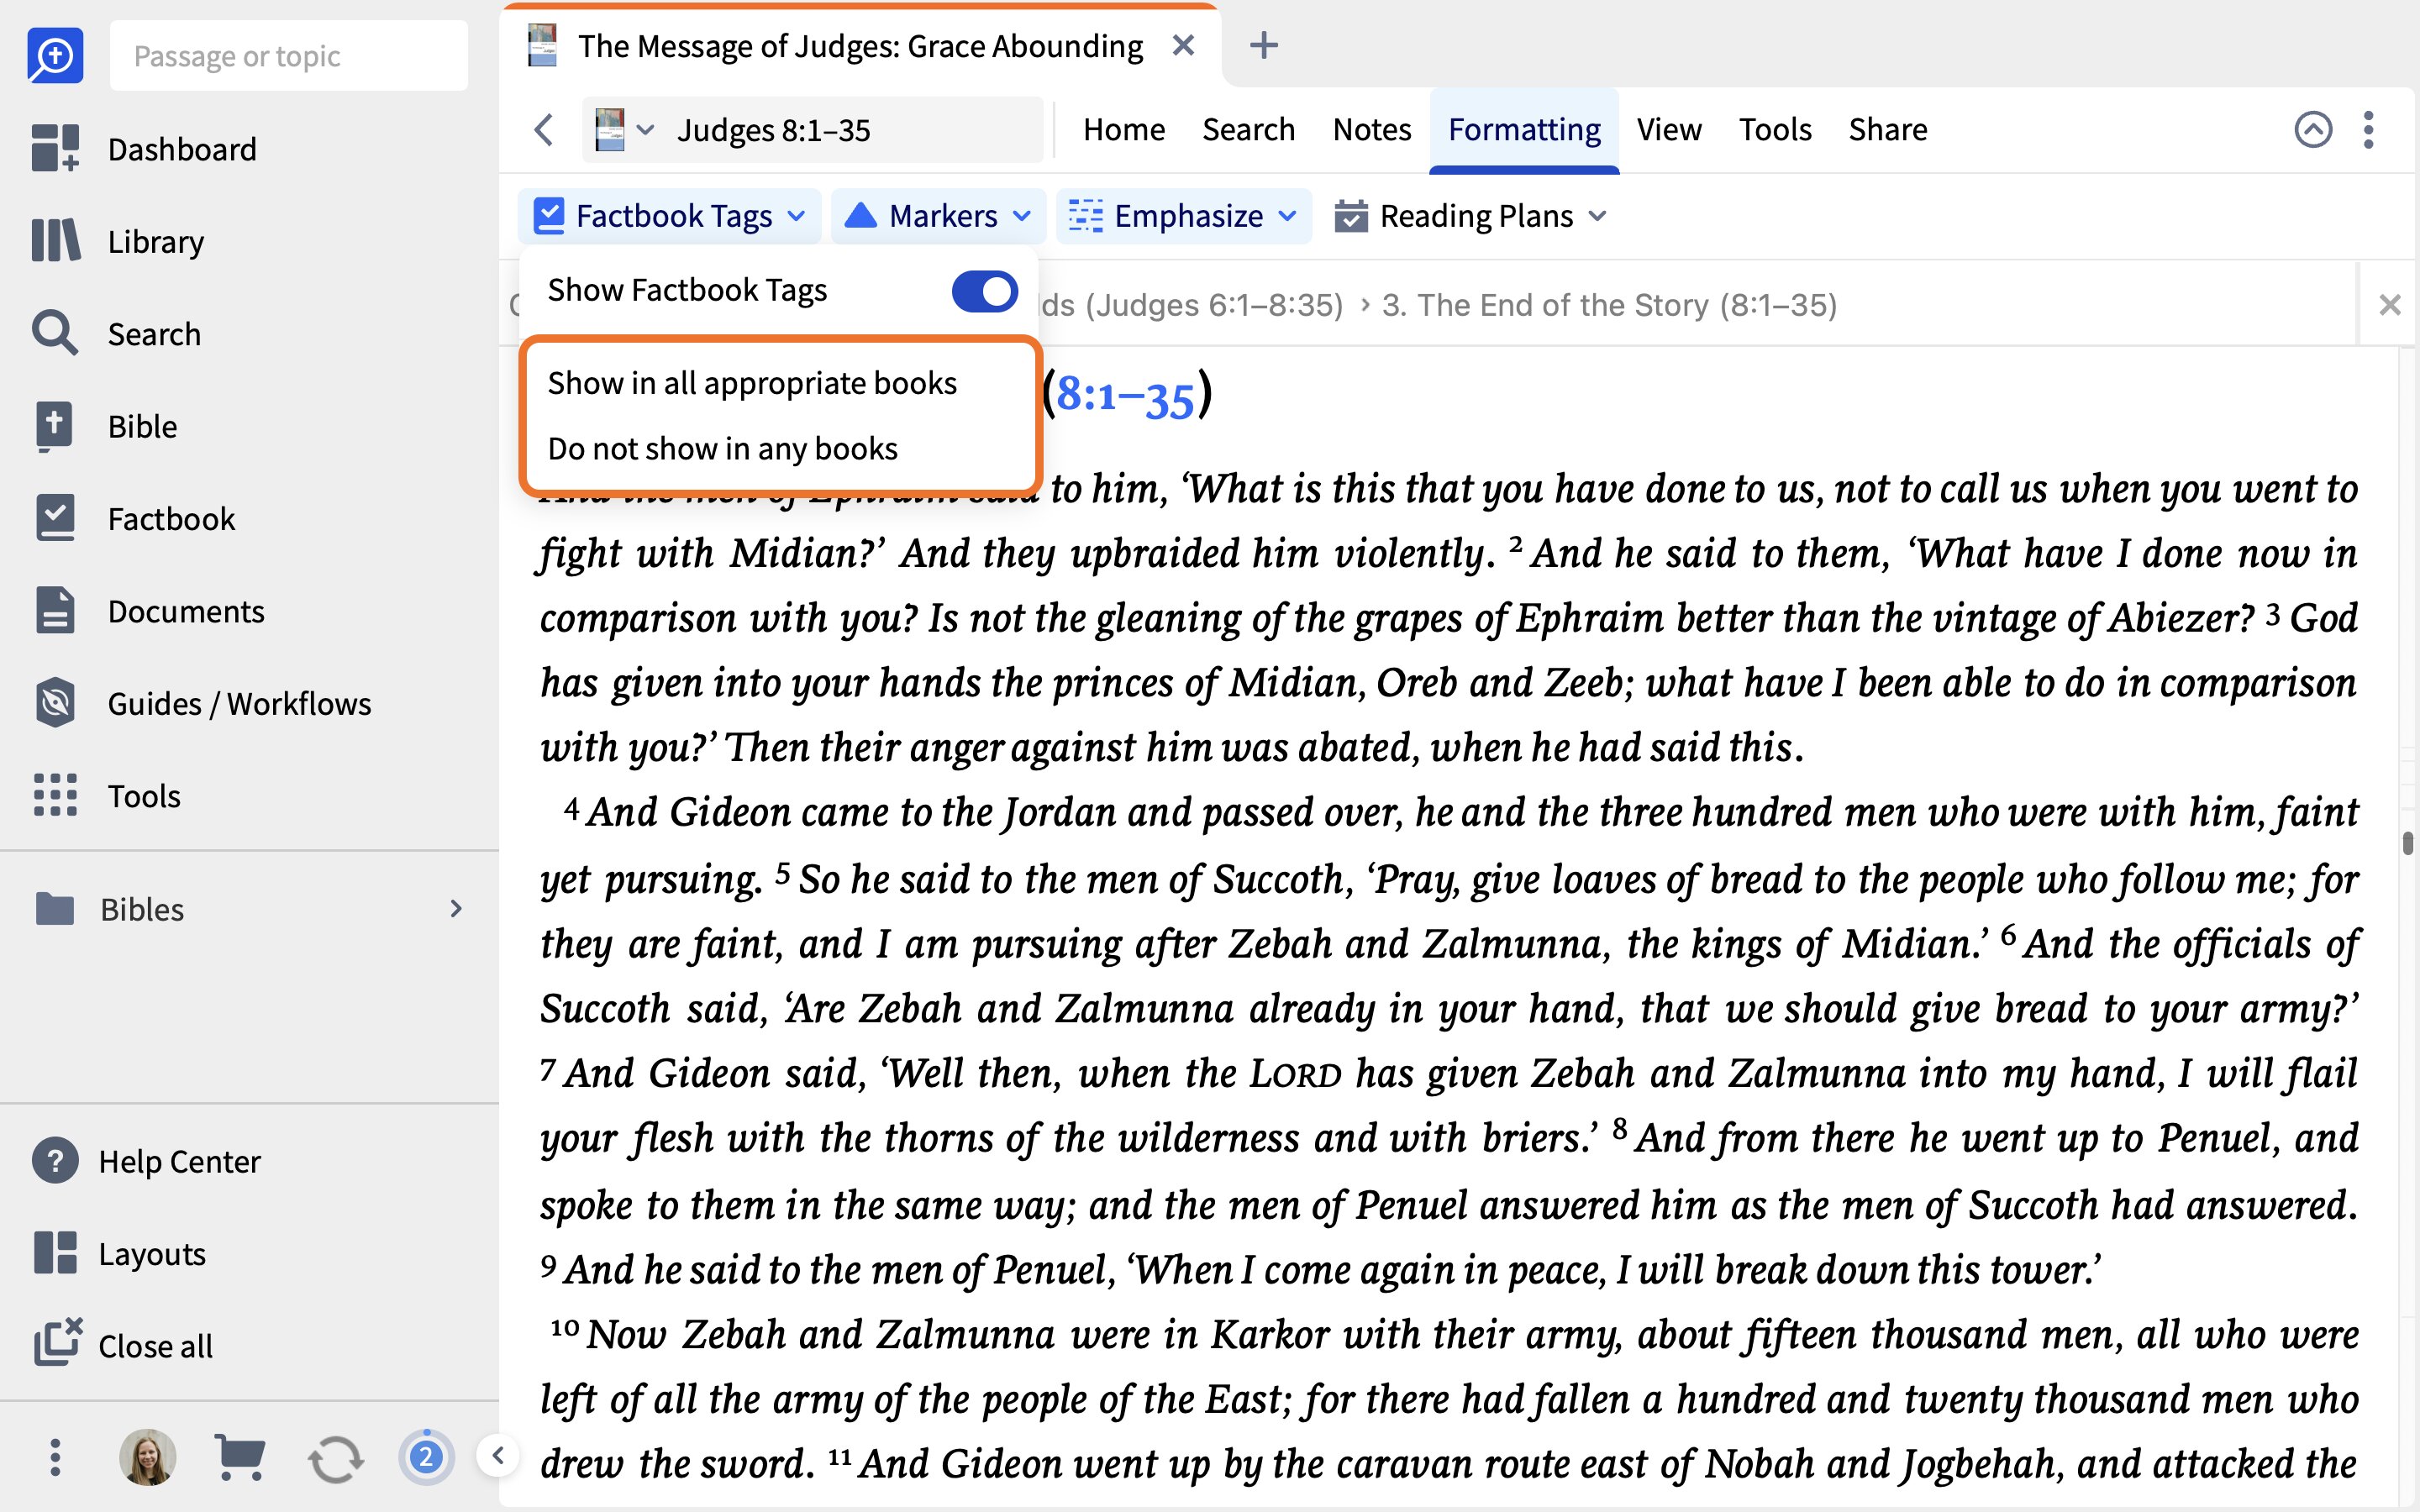This screenshot has width=2420, height=1512.
Task: Select the Share menu tab
Action: click(x=1888, y=130)
